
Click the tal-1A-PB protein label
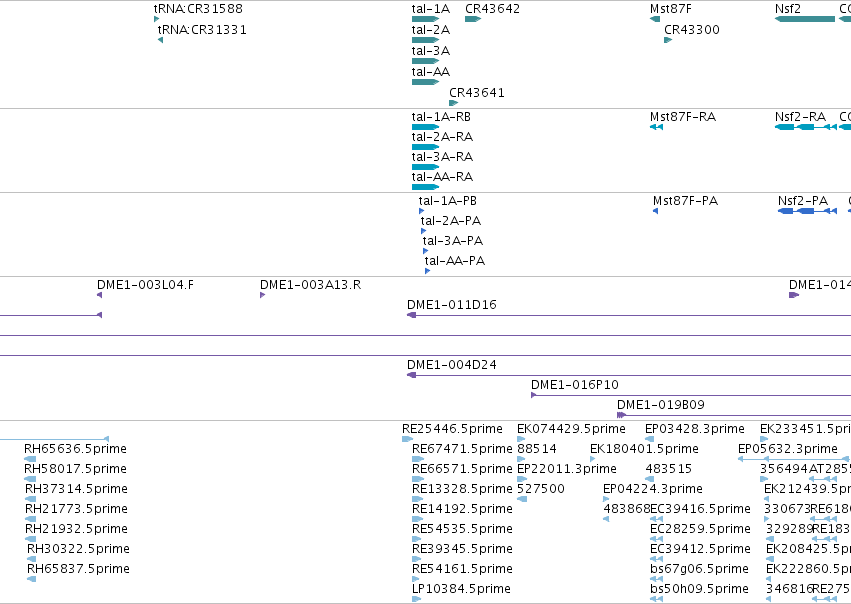(x=448, y=201)
